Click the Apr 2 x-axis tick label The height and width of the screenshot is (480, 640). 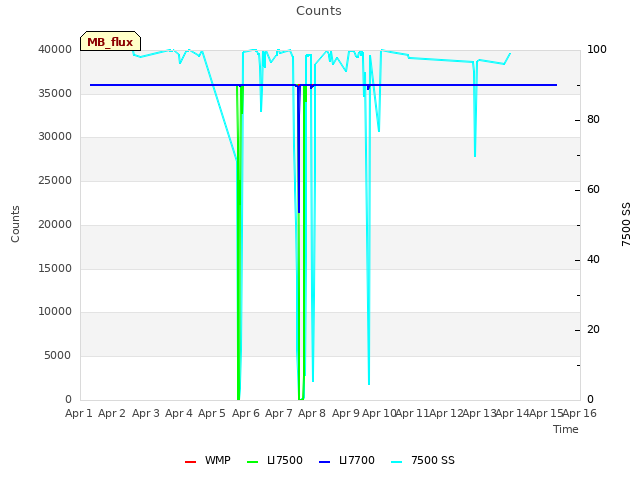(x=112, y=413)
